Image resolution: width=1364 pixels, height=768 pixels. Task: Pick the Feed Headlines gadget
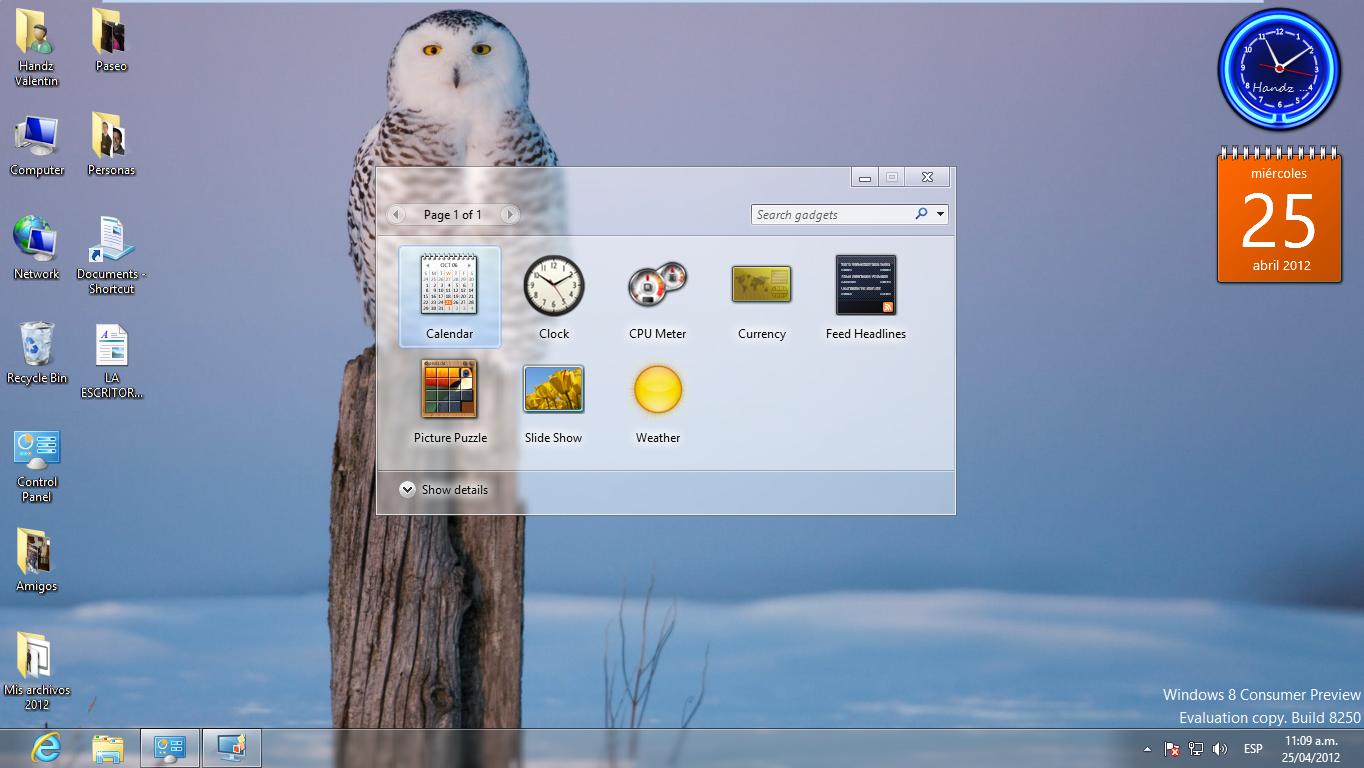coord(865,285)
